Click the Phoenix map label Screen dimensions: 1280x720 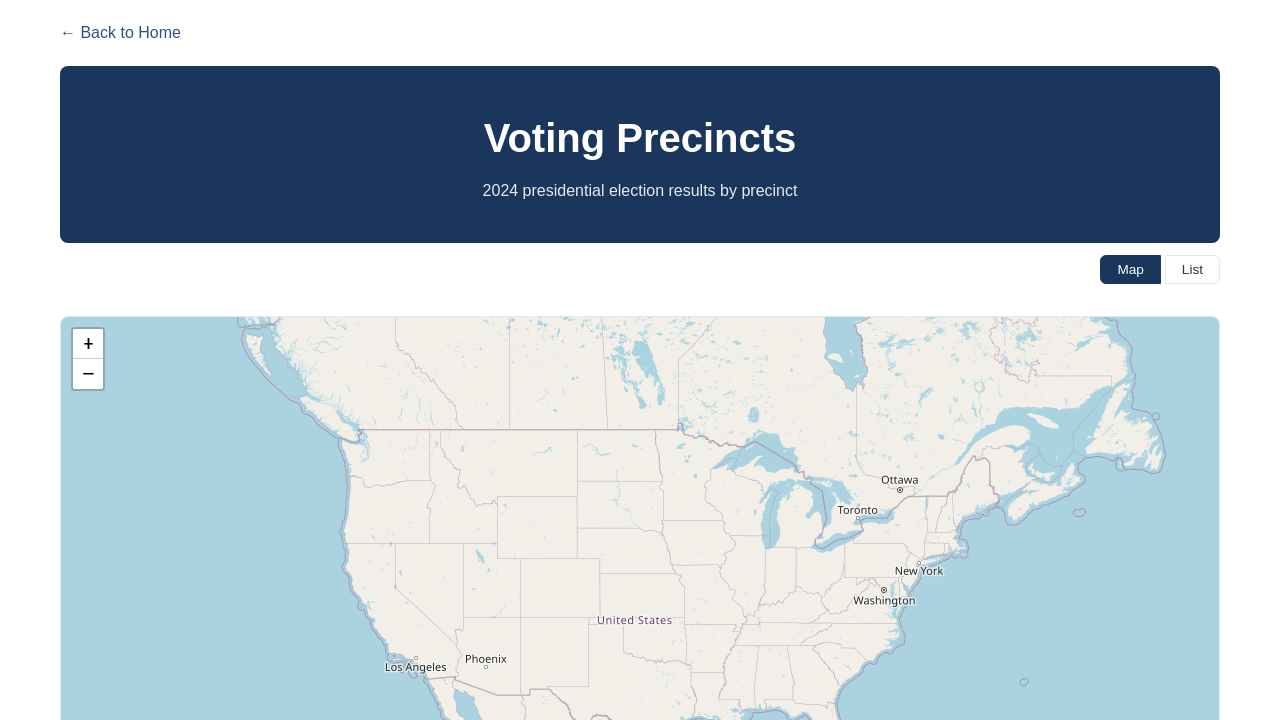click(486, 659)
